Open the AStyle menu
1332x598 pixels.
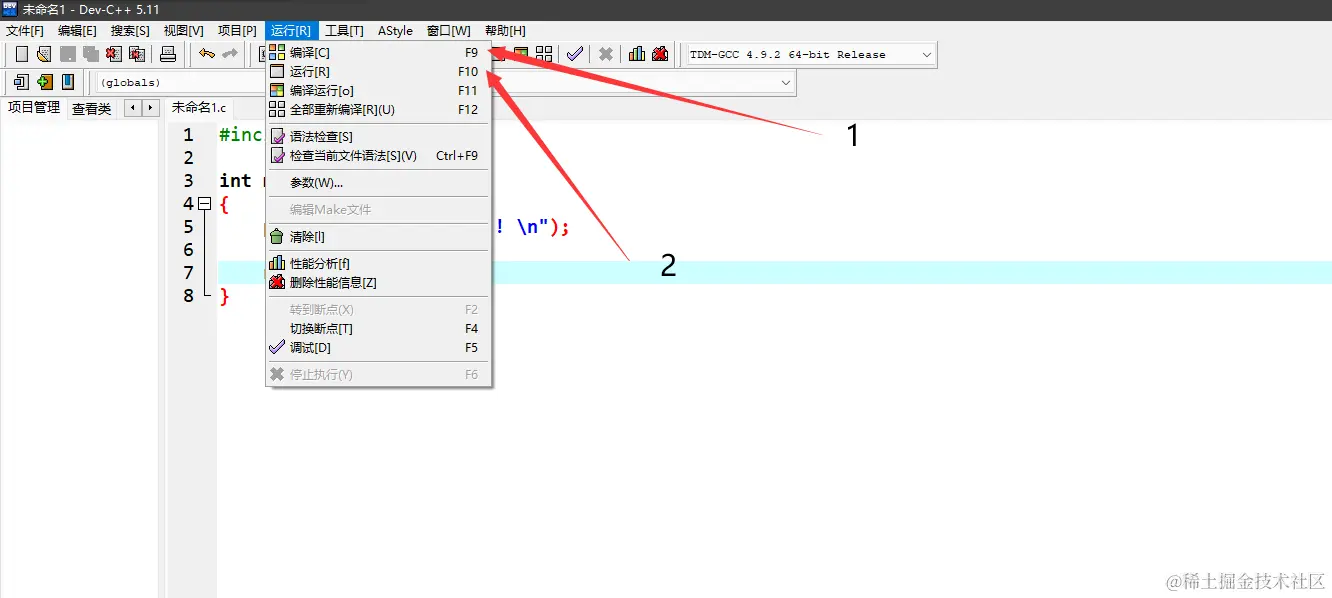(x=395, y=31)
